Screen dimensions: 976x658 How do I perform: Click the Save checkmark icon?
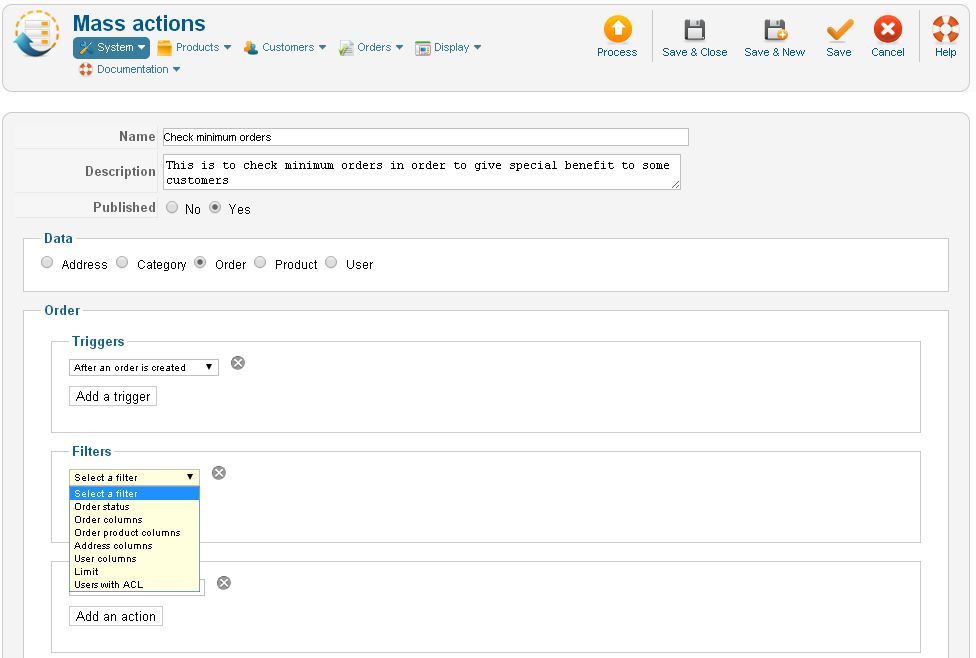(839, 30)
